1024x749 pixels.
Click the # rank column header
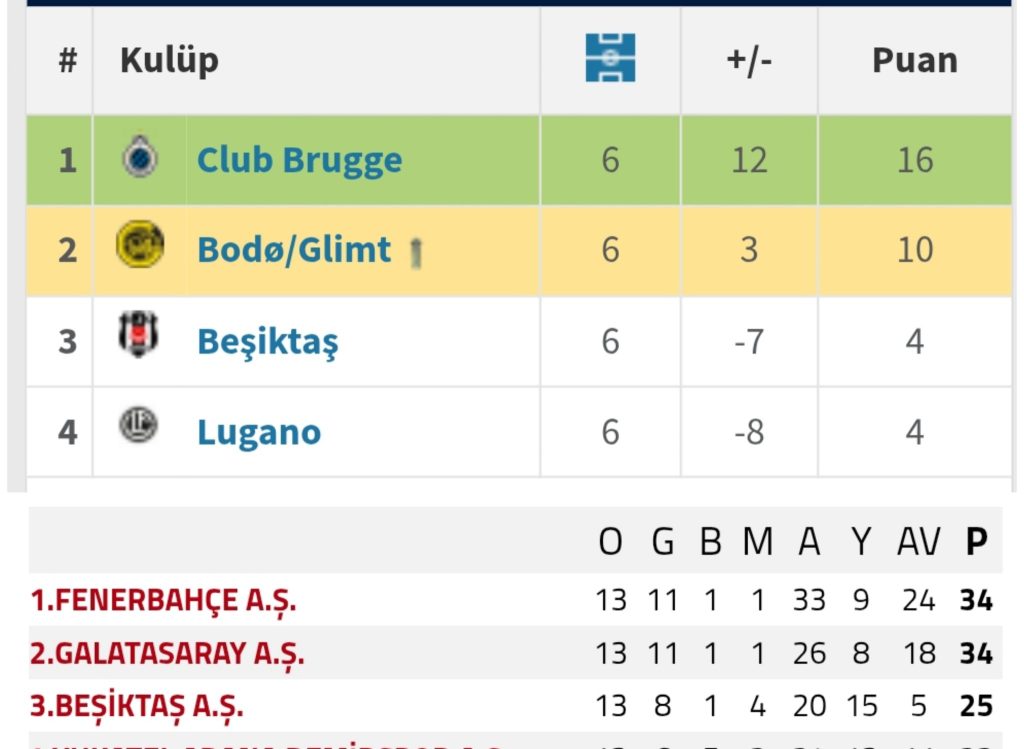(x=67, y=60)
